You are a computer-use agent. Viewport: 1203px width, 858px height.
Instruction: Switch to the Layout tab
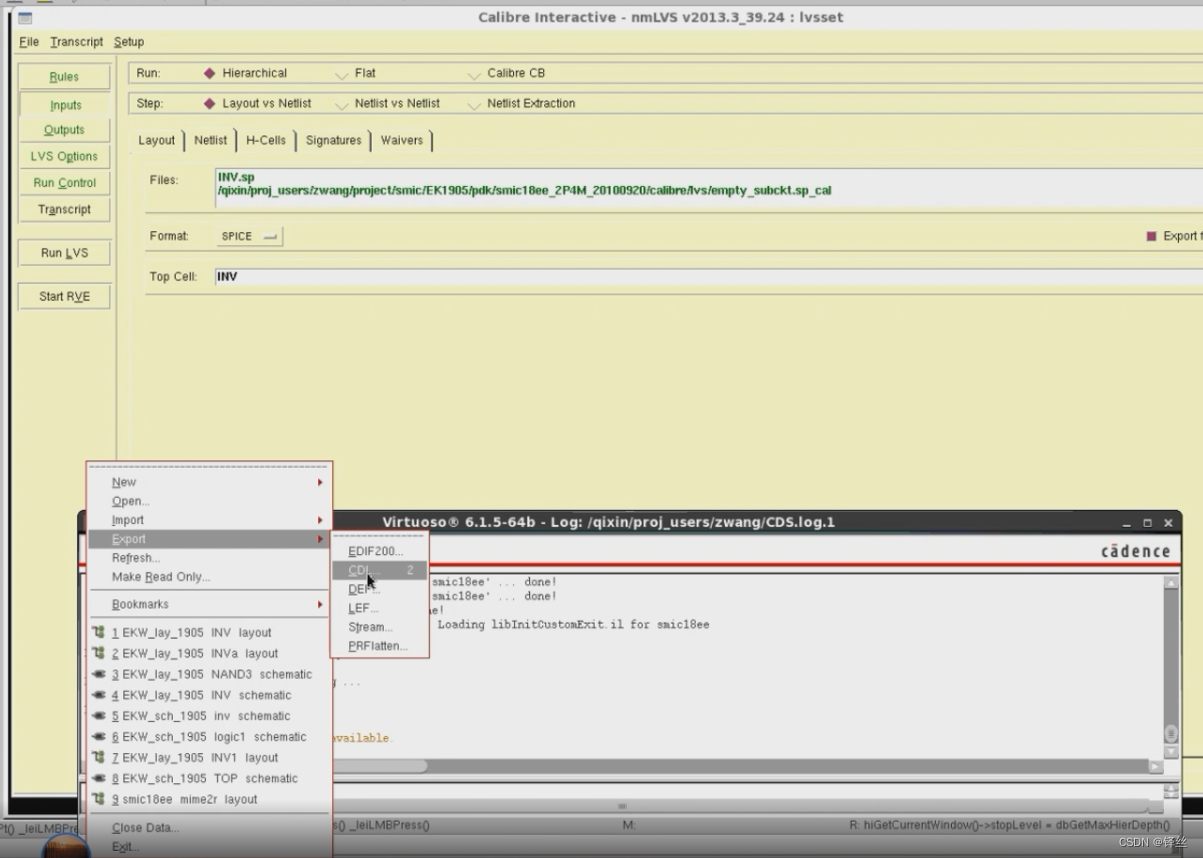pyautogui.click(x=157, y=140)
